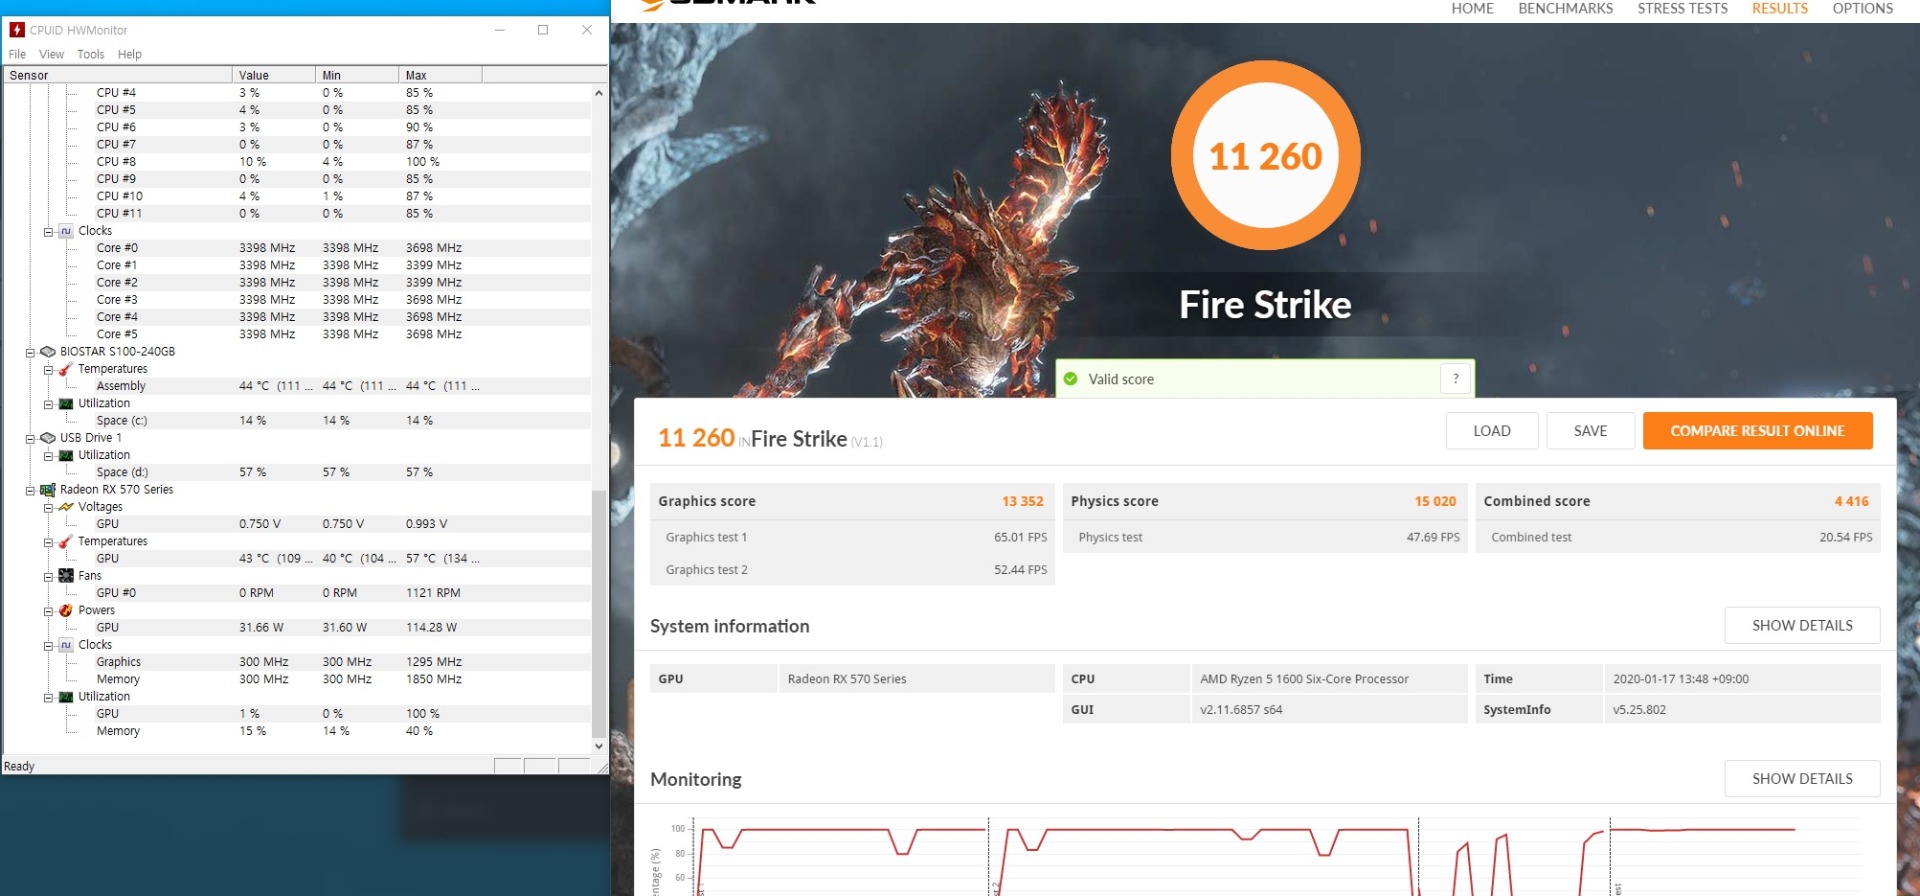
Task: Click the Radeon Powers icon
Action: click(66, 611)
